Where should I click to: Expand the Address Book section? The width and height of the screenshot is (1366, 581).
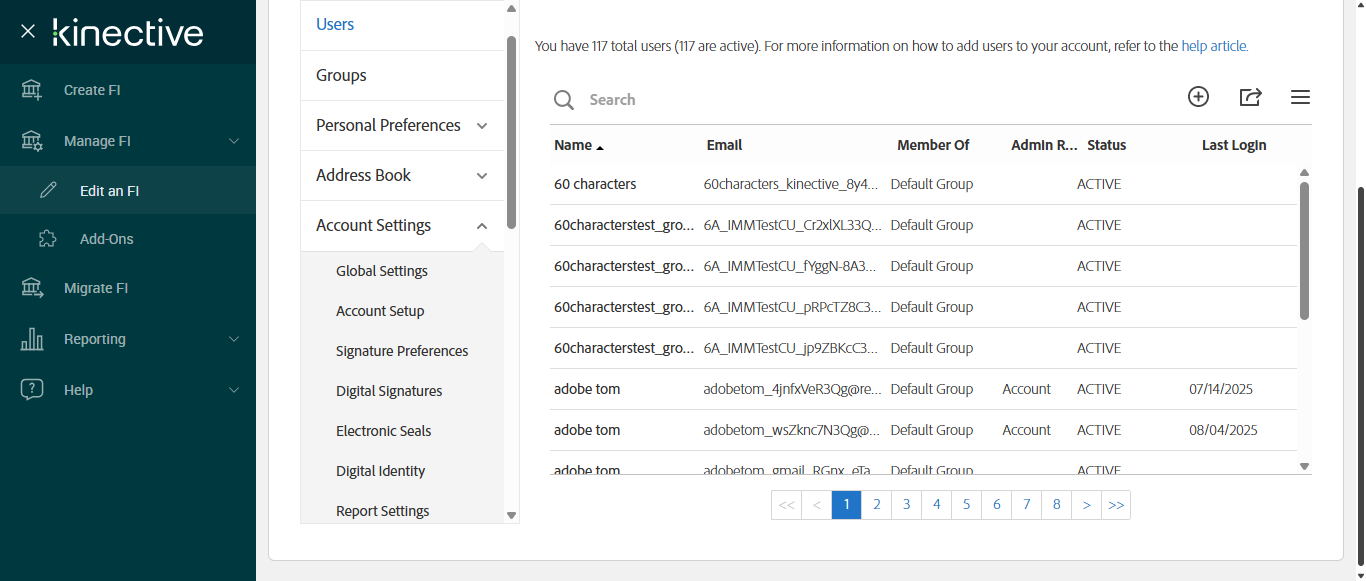(482, 176)
